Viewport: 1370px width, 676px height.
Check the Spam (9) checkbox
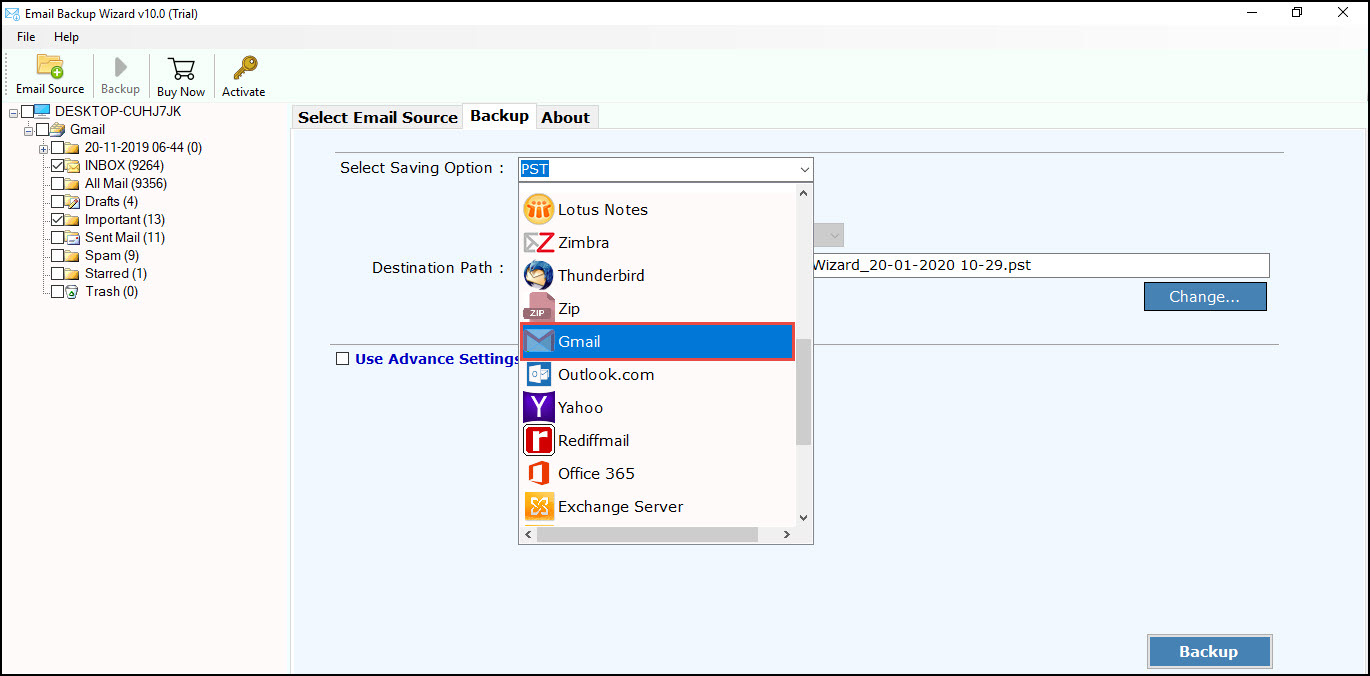(57, 255)
